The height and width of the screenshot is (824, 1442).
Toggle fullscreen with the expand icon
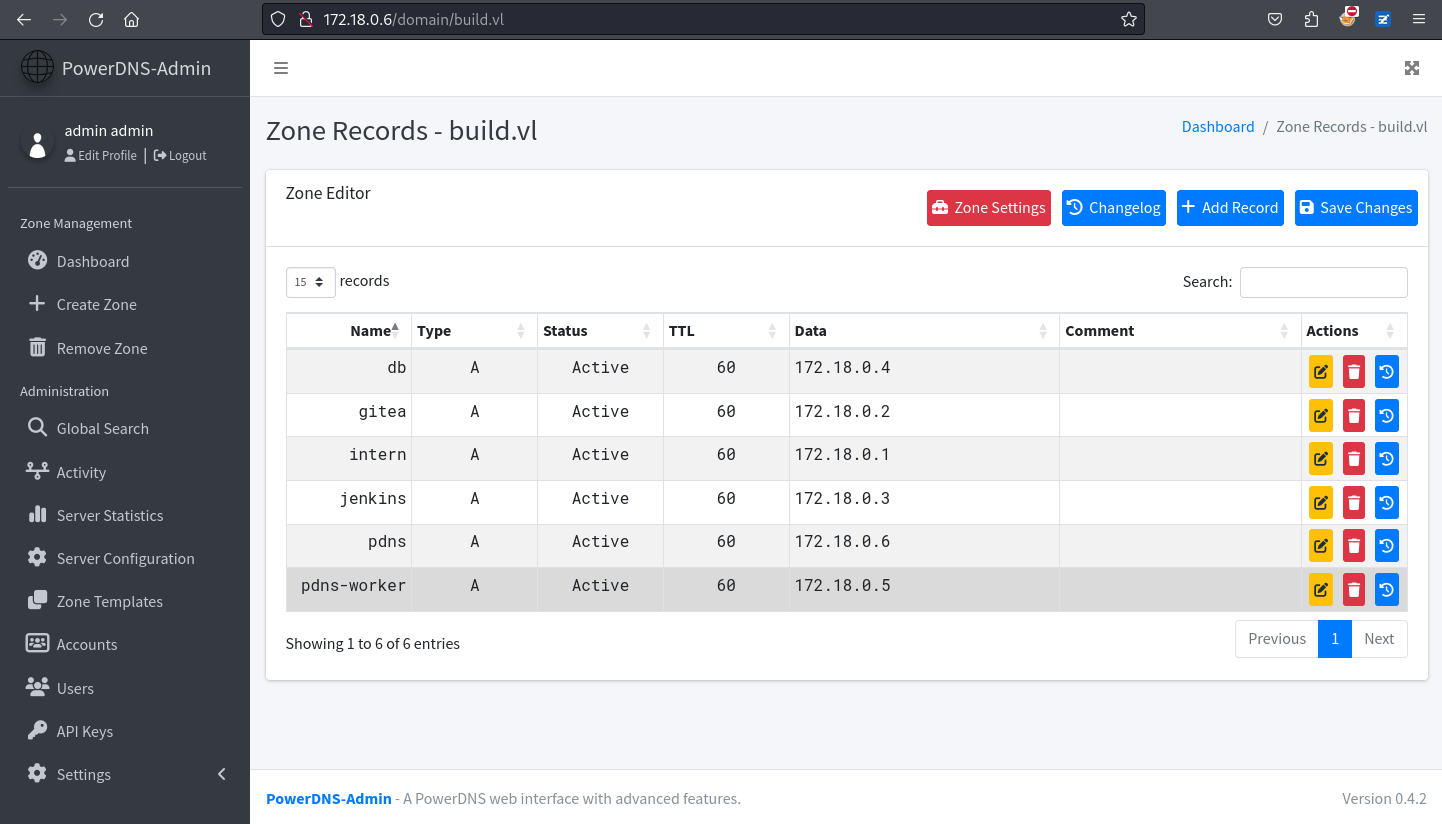point(1412,68)
